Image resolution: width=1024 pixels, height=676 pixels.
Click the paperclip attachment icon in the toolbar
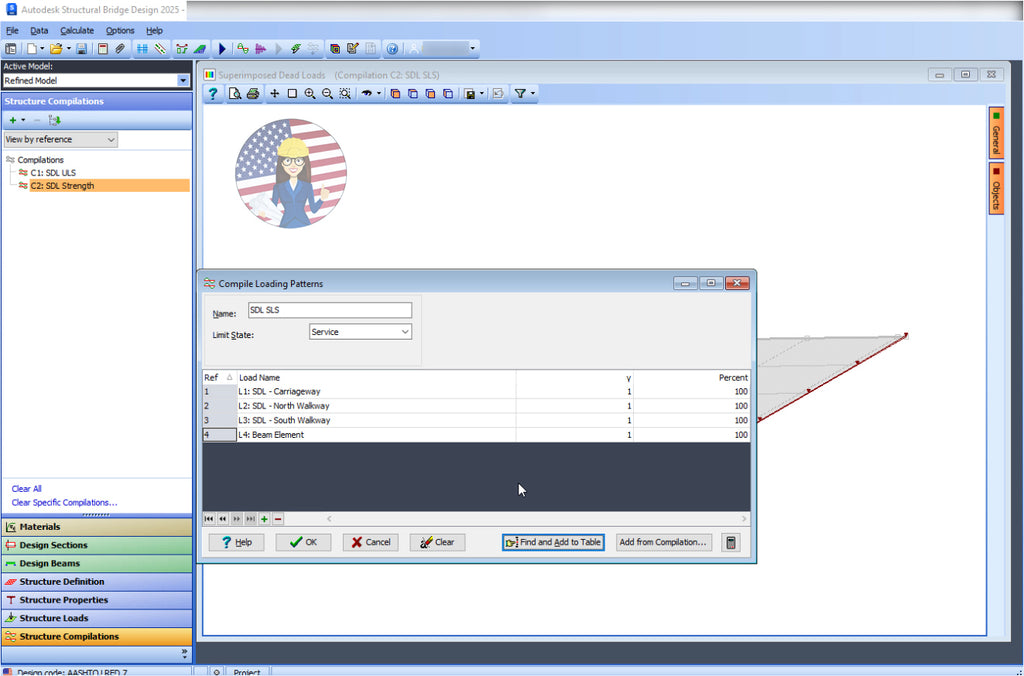pyautogui.click(x=117, y=47)
